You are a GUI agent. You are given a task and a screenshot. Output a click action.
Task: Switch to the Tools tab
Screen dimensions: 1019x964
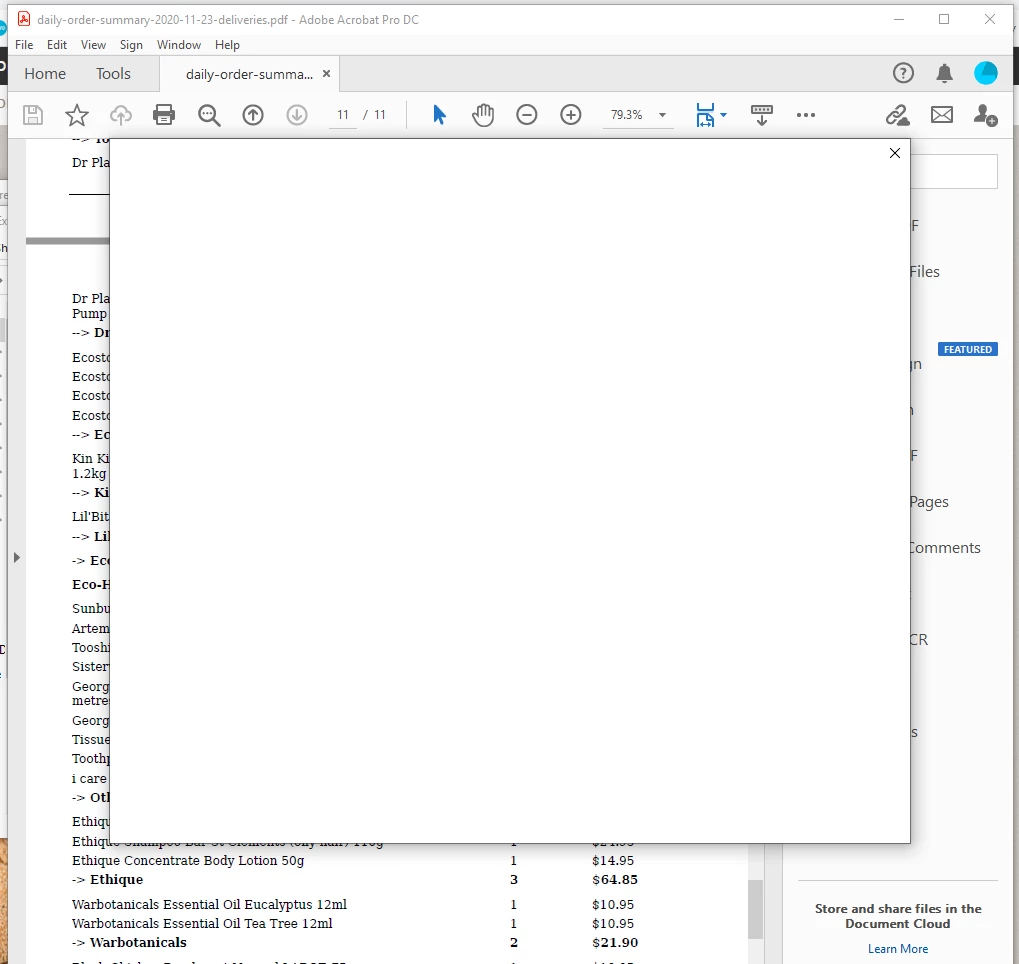tap(113, 73)
